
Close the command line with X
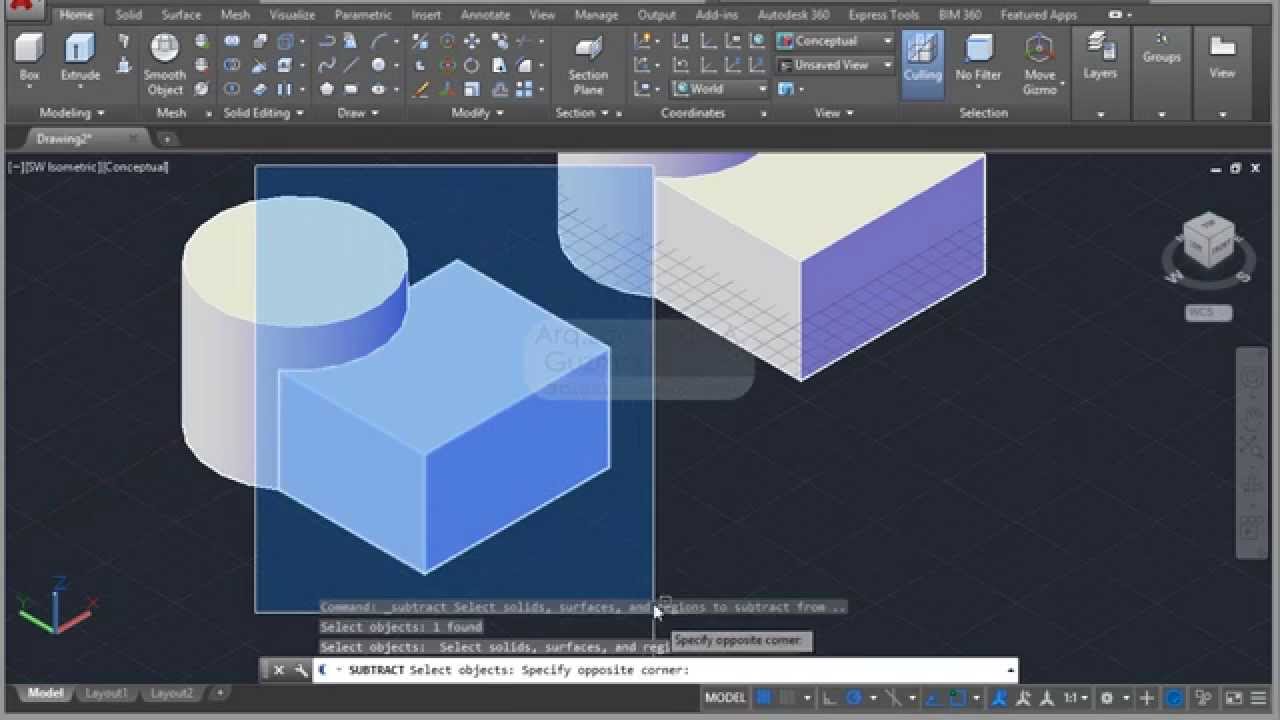[x=279, y=670]
